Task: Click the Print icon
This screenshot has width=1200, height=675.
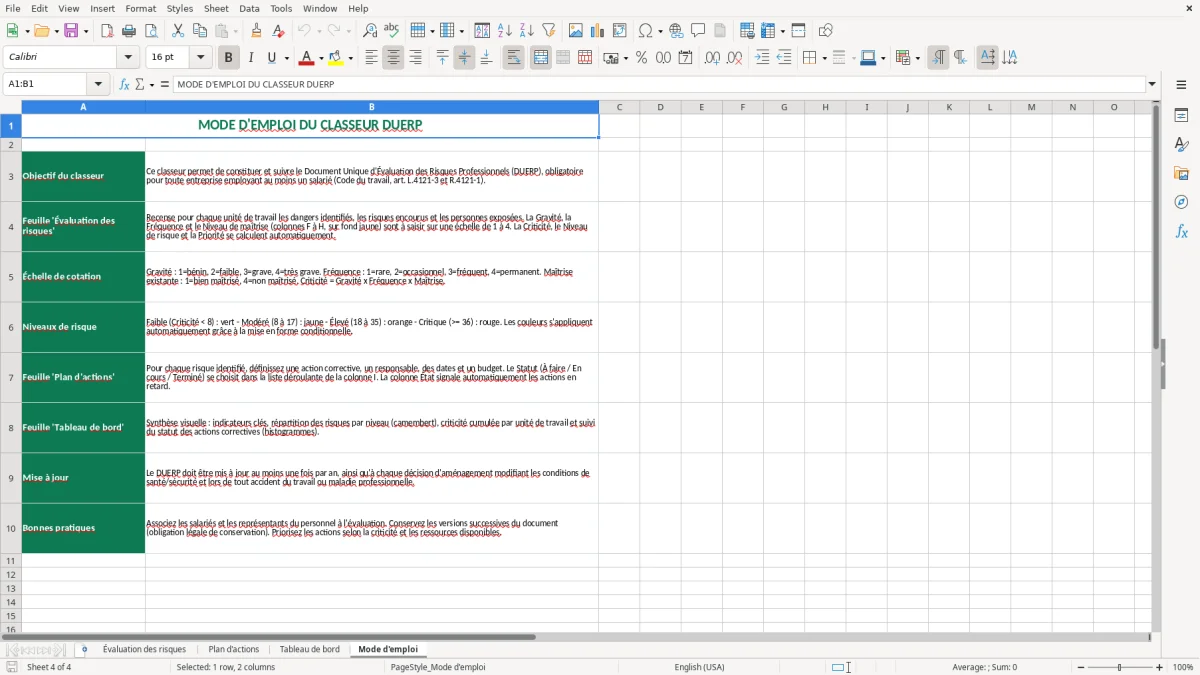Action: pos(129,31)
